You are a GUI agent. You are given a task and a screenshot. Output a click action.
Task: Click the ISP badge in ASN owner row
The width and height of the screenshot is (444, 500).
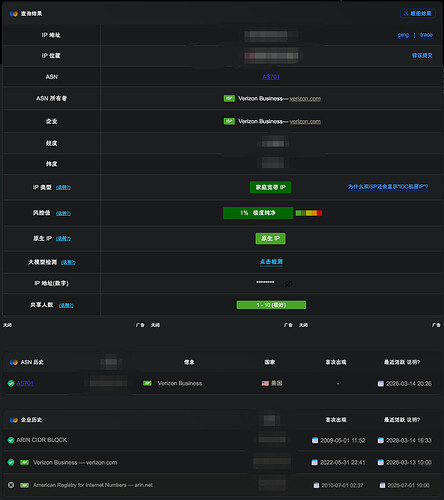pos(229,98)
